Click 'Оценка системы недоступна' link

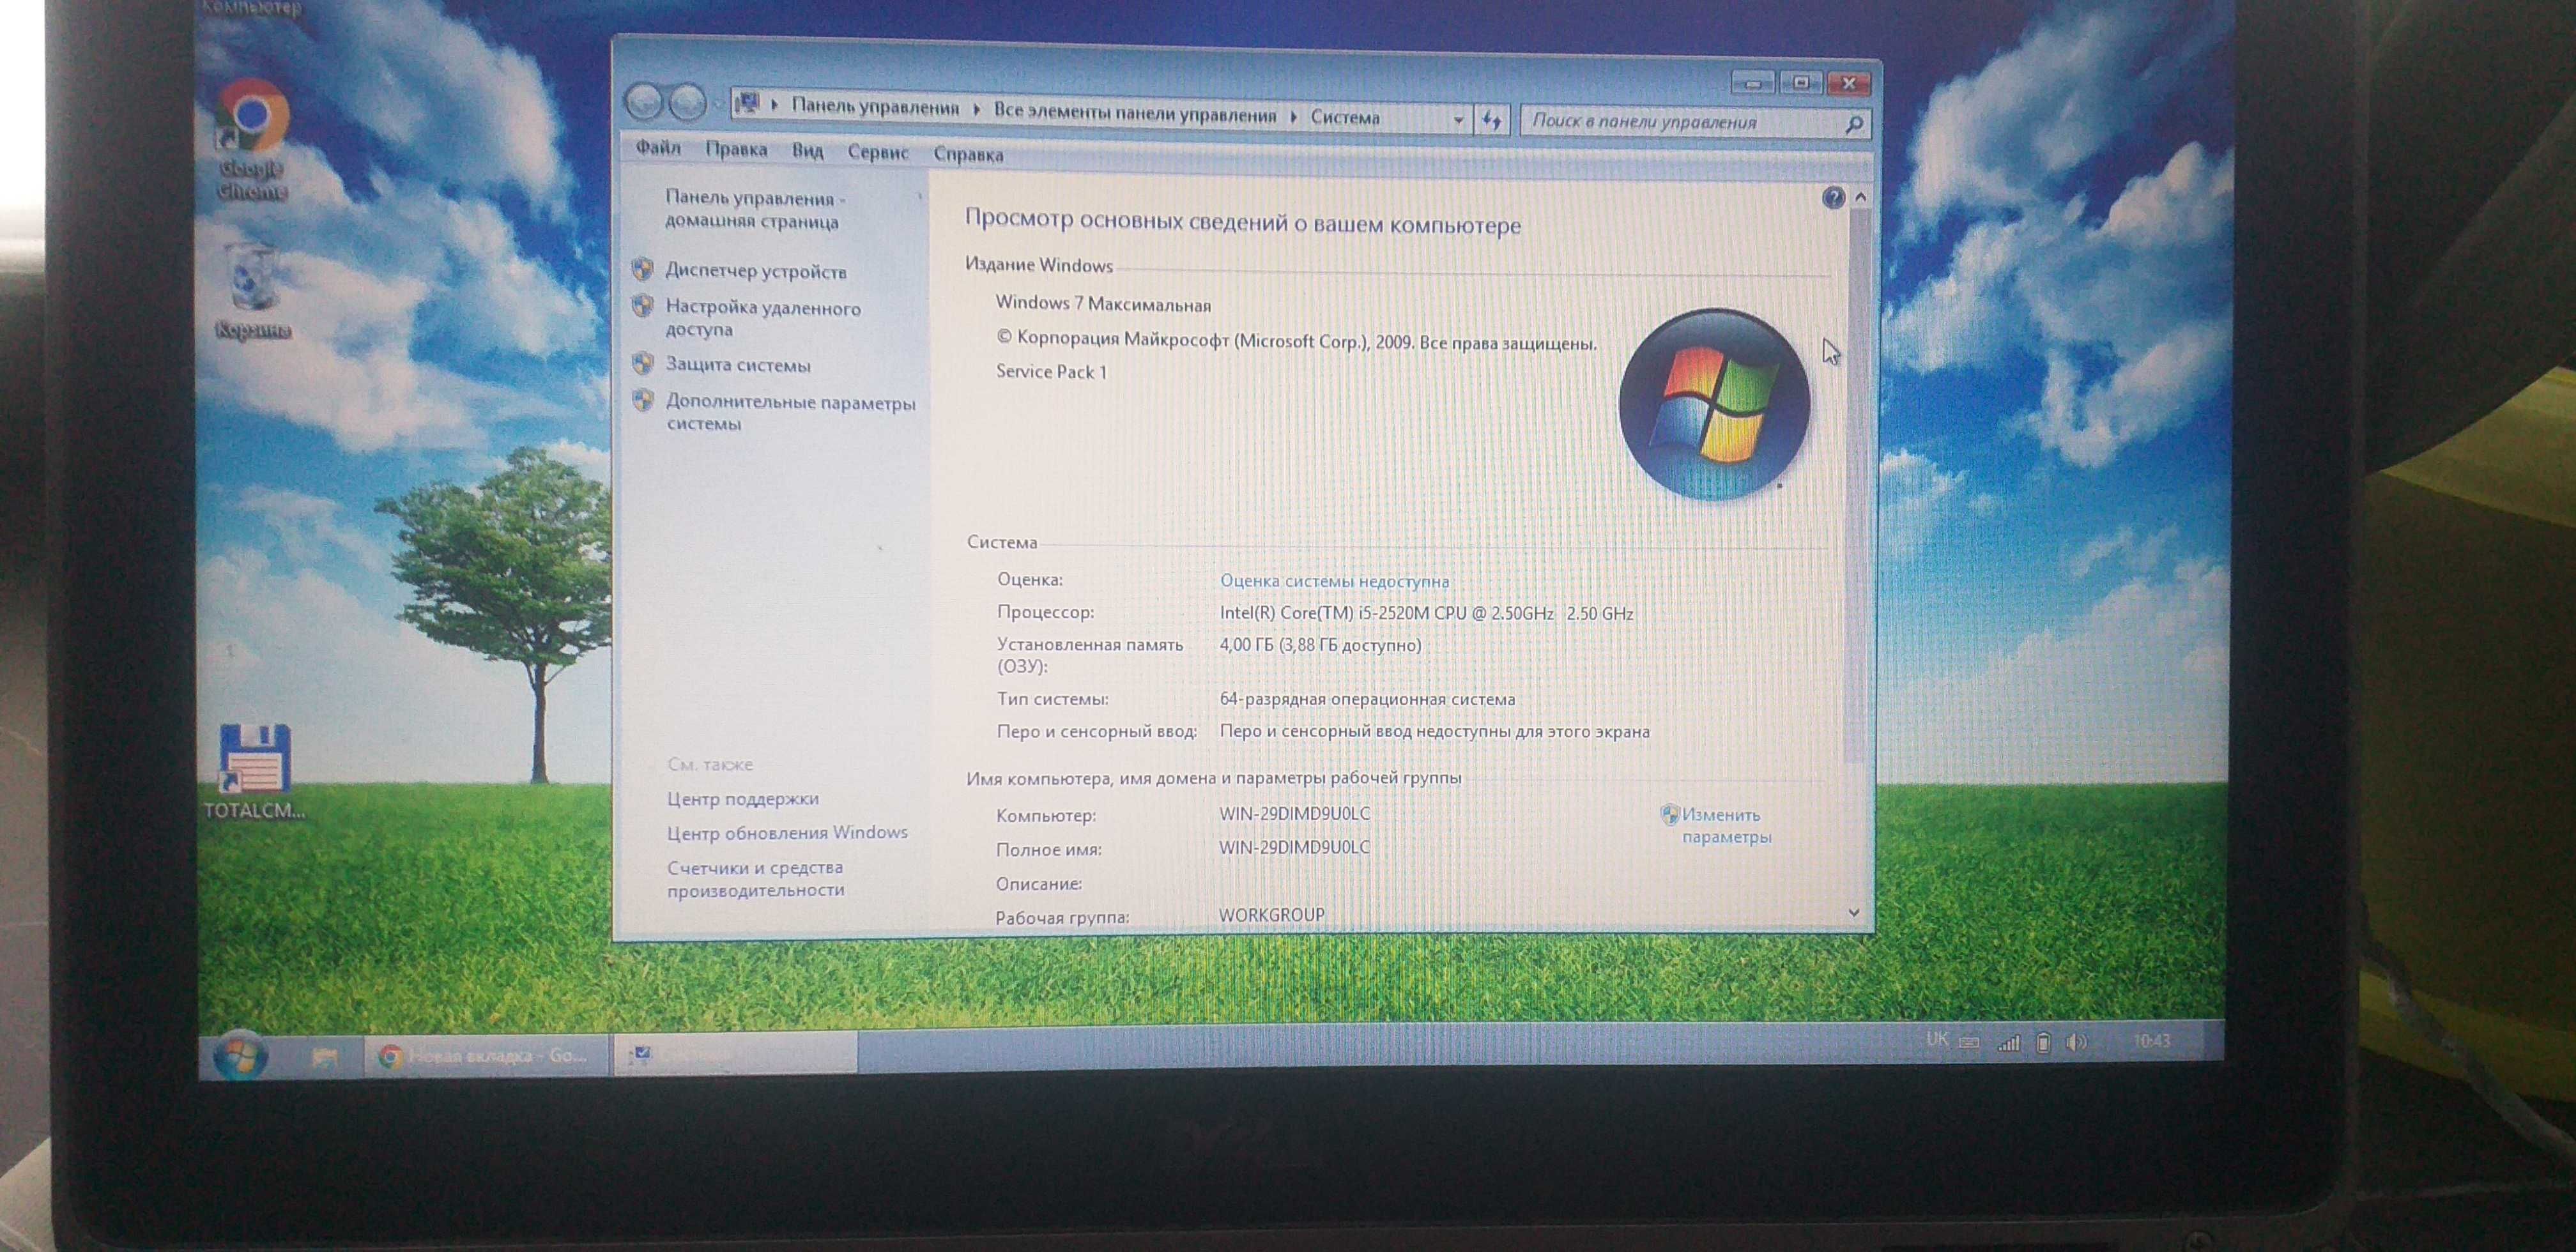[1334, 581]
